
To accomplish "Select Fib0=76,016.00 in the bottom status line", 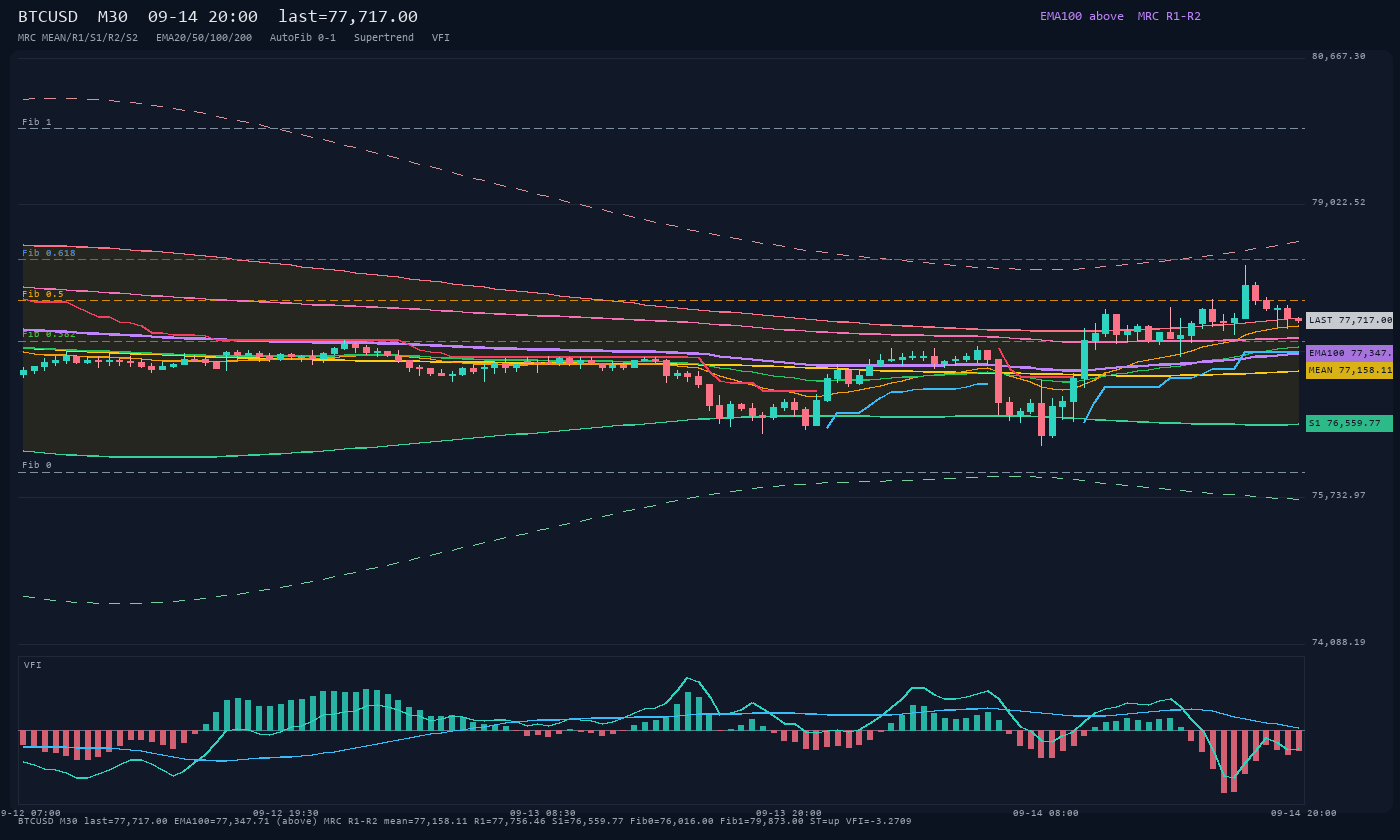I will tap(672, 821).
